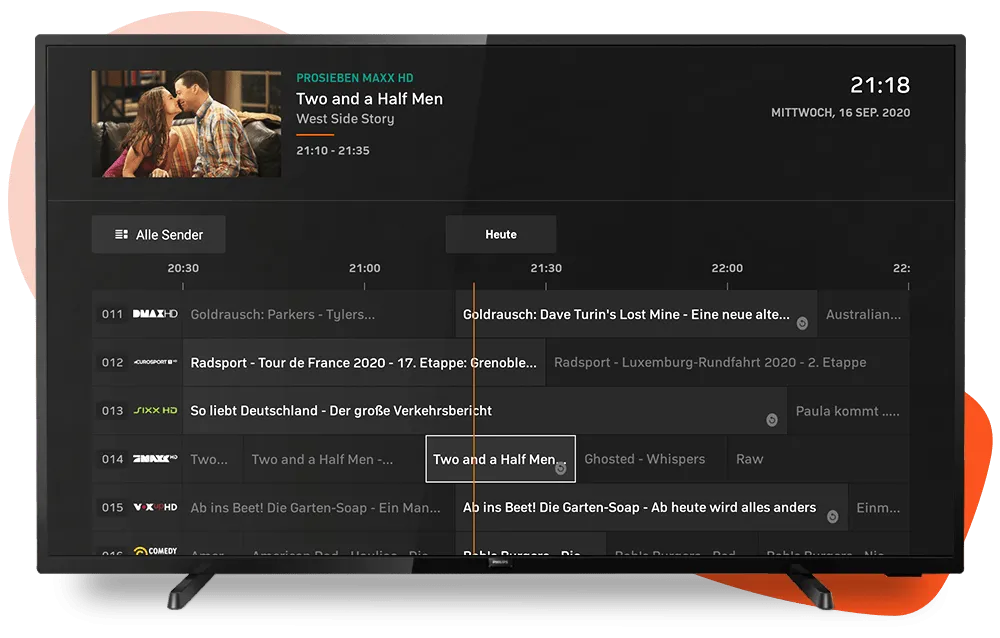Click the Mittwoch, 16 Sep. 2020 date

[x=841, y=112]
